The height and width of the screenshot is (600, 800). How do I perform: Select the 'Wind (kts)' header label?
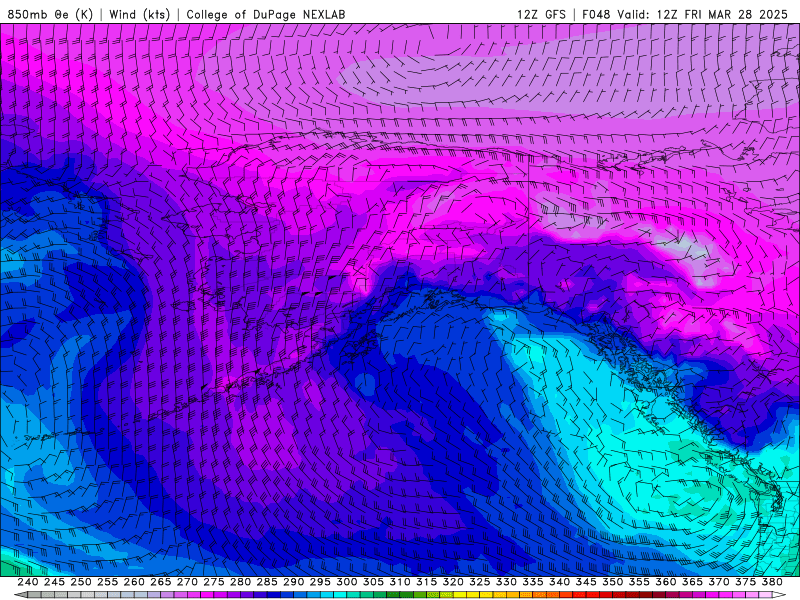140,14
